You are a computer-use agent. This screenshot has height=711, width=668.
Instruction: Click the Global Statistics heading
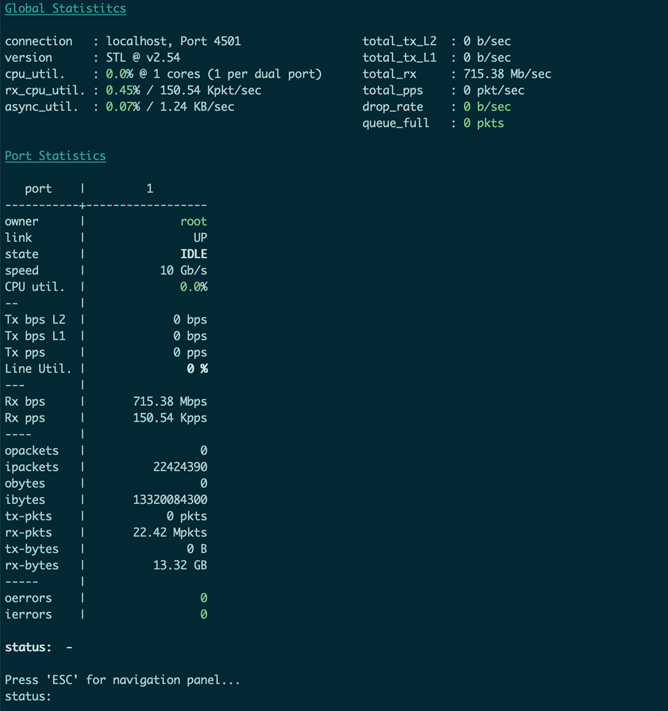[65, 9]
